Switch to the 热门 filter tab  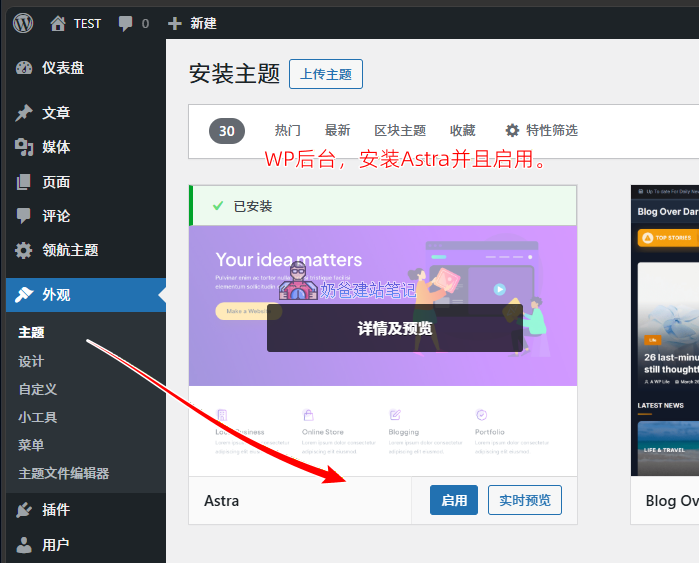[x=288, y=131]
